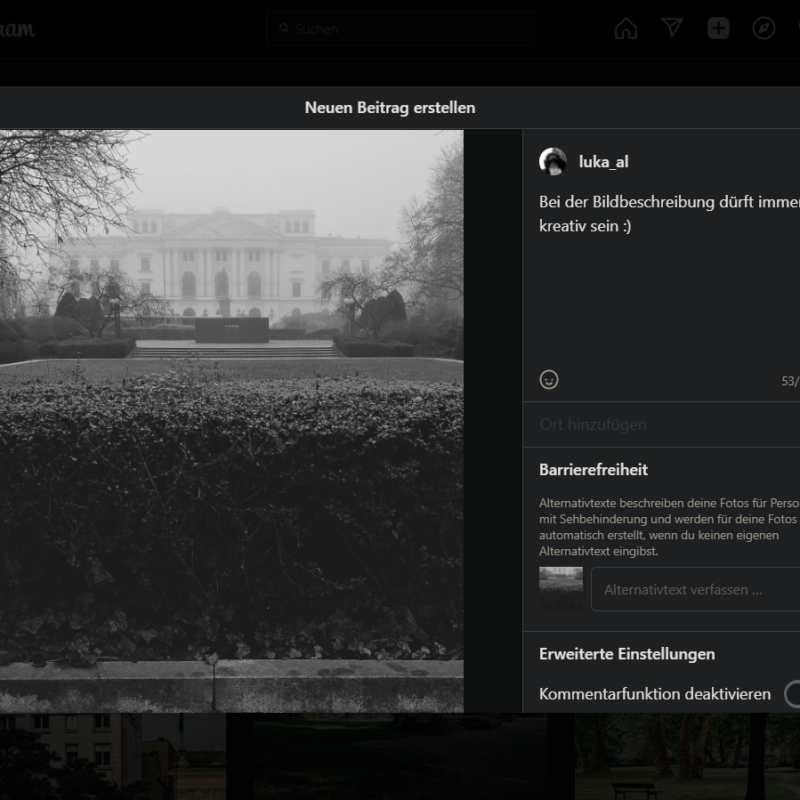Viewport: 800px width, 800px height.
Task: Toggle Kommentarfunktion deaktivieren switch
Action: click(791, 693)
